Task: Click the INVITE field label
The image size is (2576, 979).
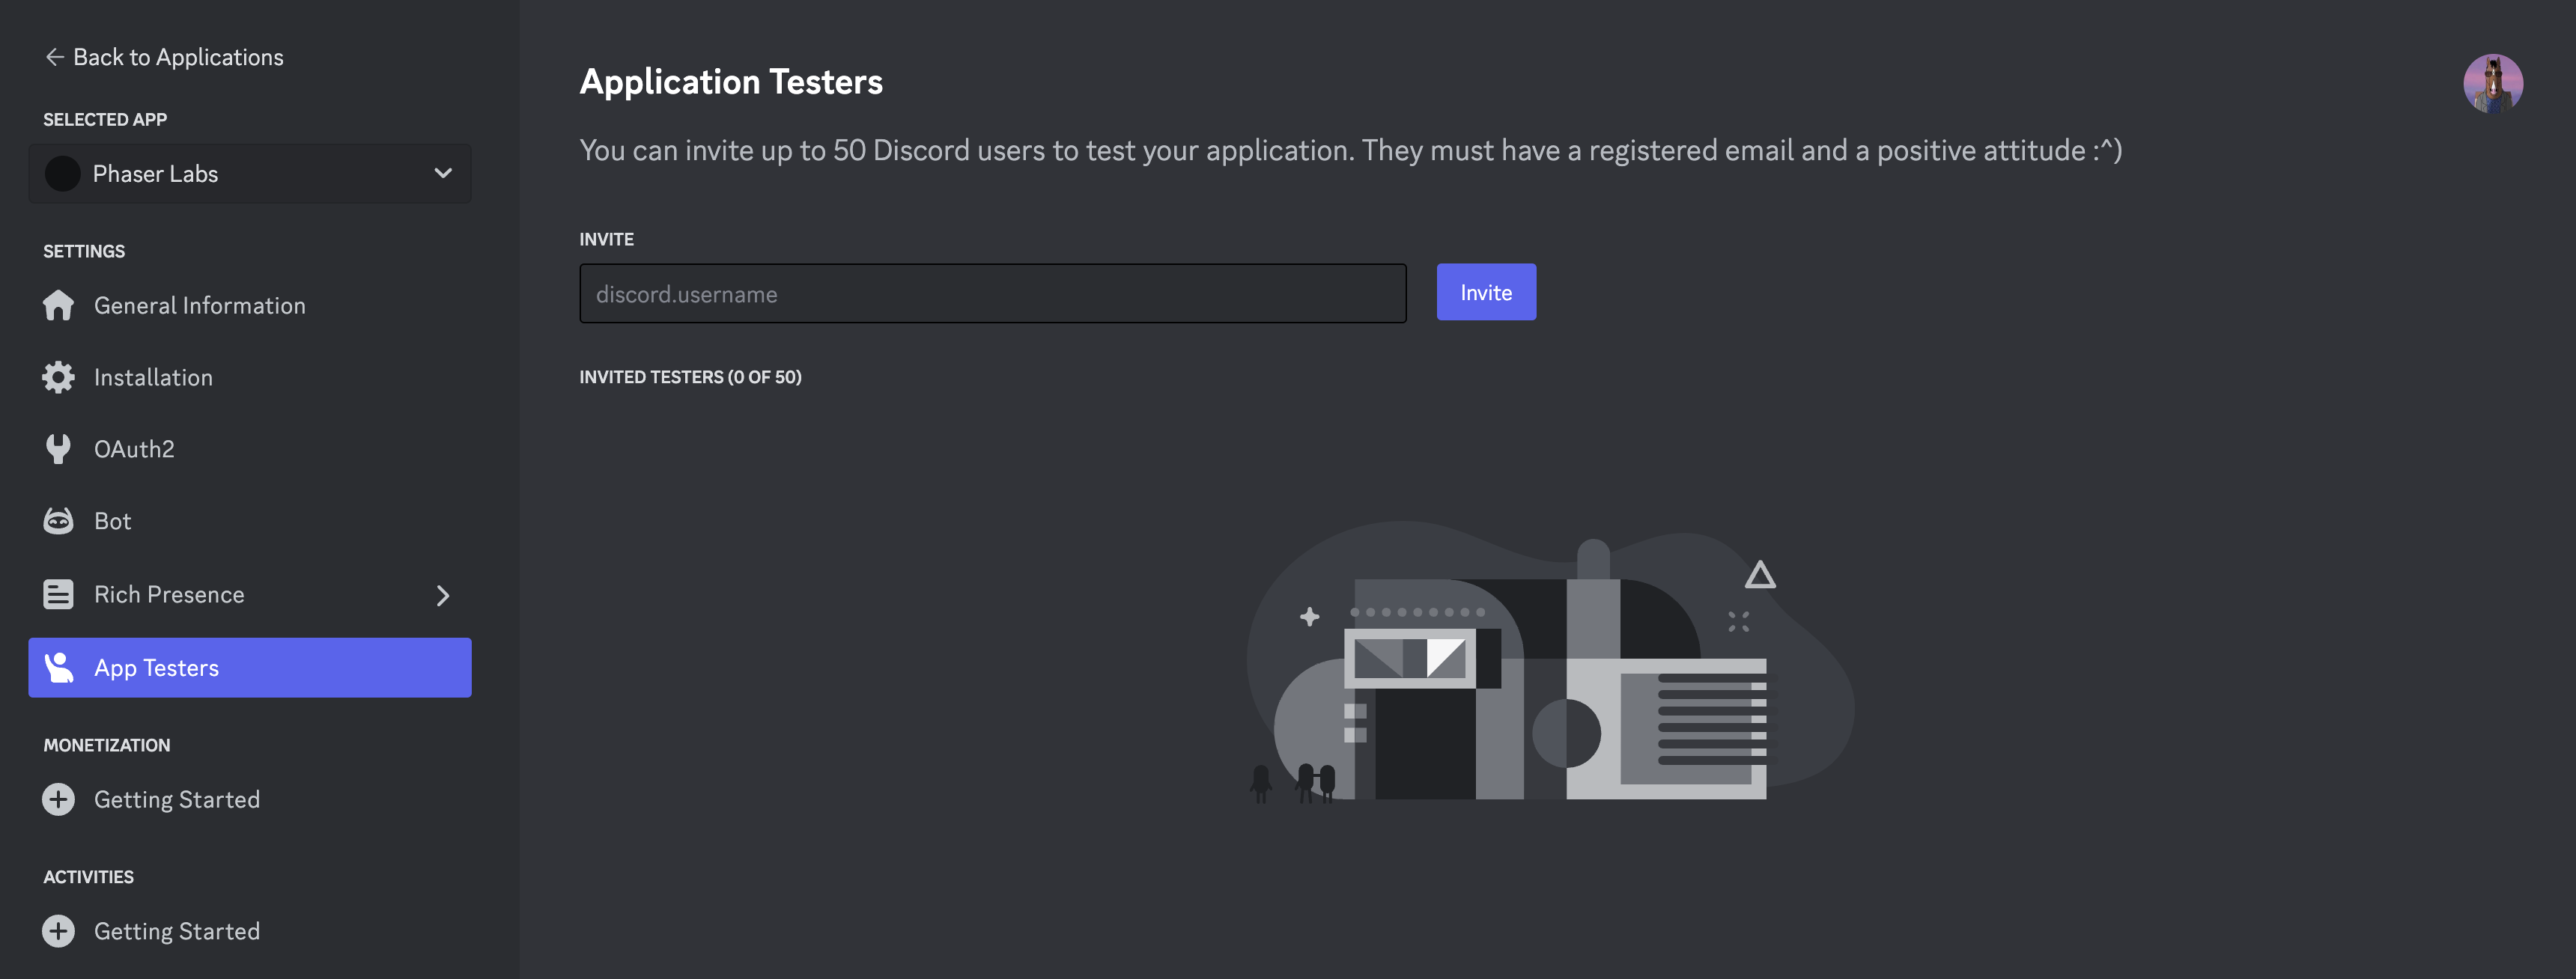Action: (606, 239)
